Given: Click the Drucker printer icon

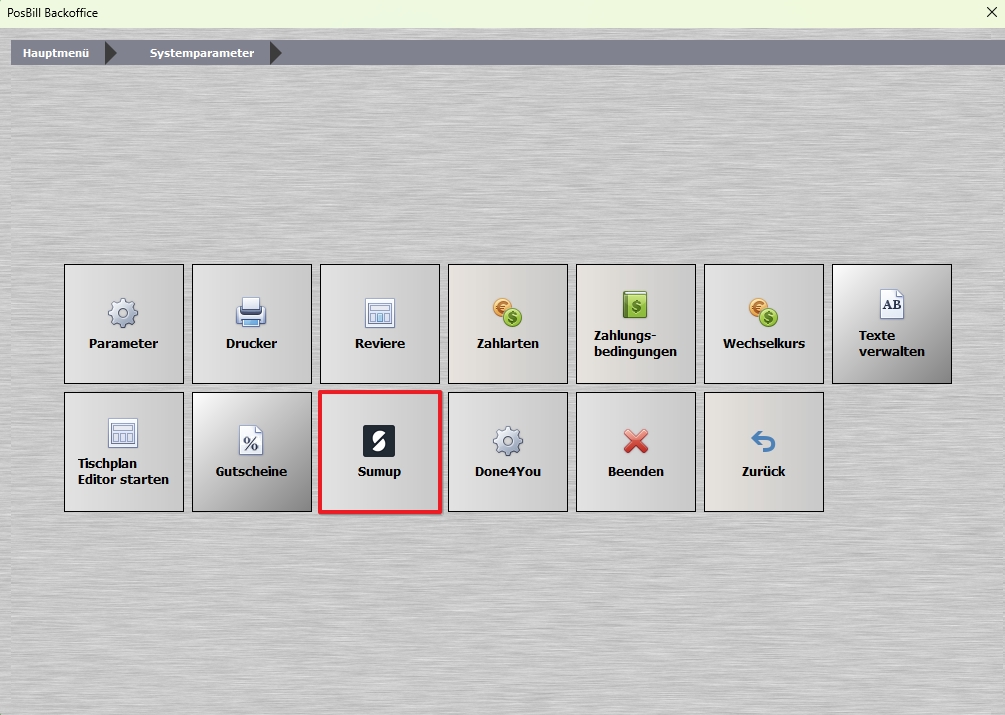Looking at the screenshot, I should point(251,314).
